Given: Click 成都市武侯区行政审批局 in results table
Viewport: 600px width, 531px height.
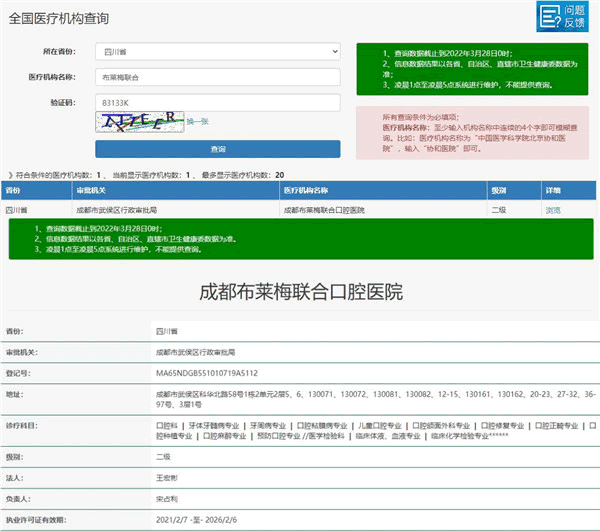Looking at the screenshot, I should (x=116, y=210).
